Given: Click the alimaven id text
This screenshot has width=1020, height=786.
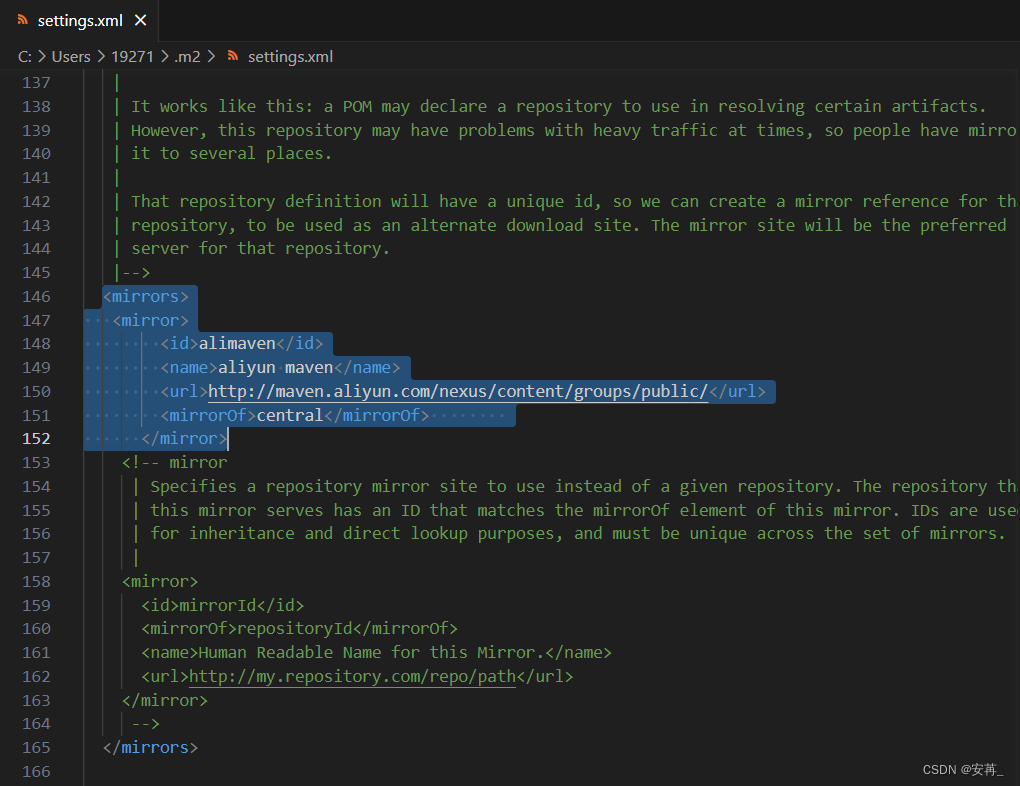Looking at the screenshot, I should [x=237, y=344].
